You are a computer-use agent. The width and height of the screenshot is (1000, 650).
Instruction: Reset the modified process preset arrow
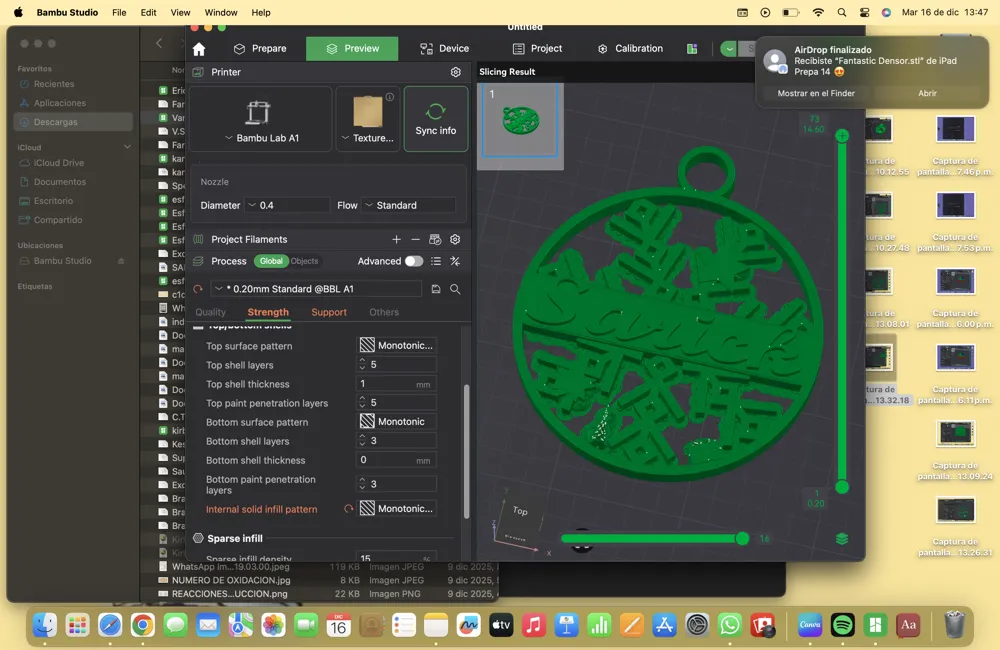pos(198,289)
